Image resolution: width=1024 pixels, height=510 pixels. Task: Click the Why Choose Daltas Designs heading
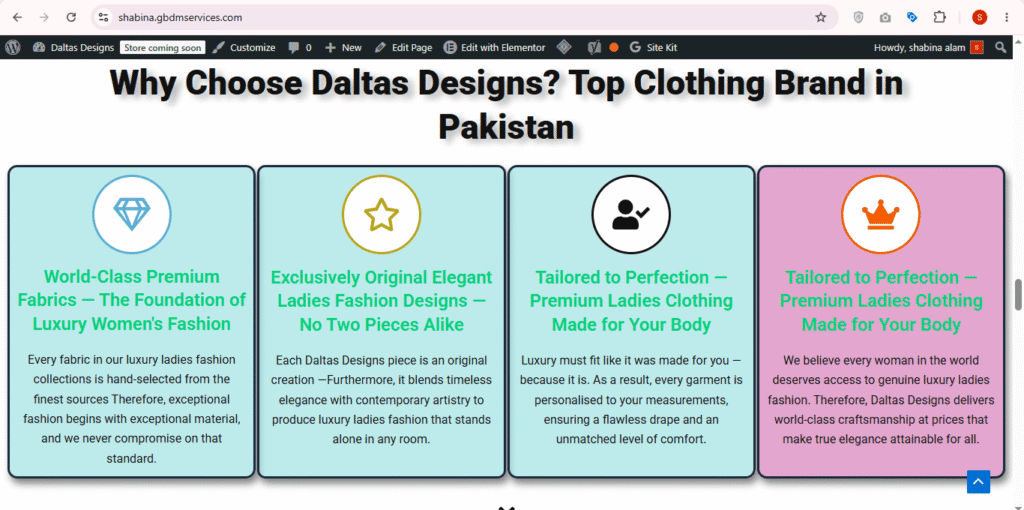pyautogui.click(x=506, y=104)
